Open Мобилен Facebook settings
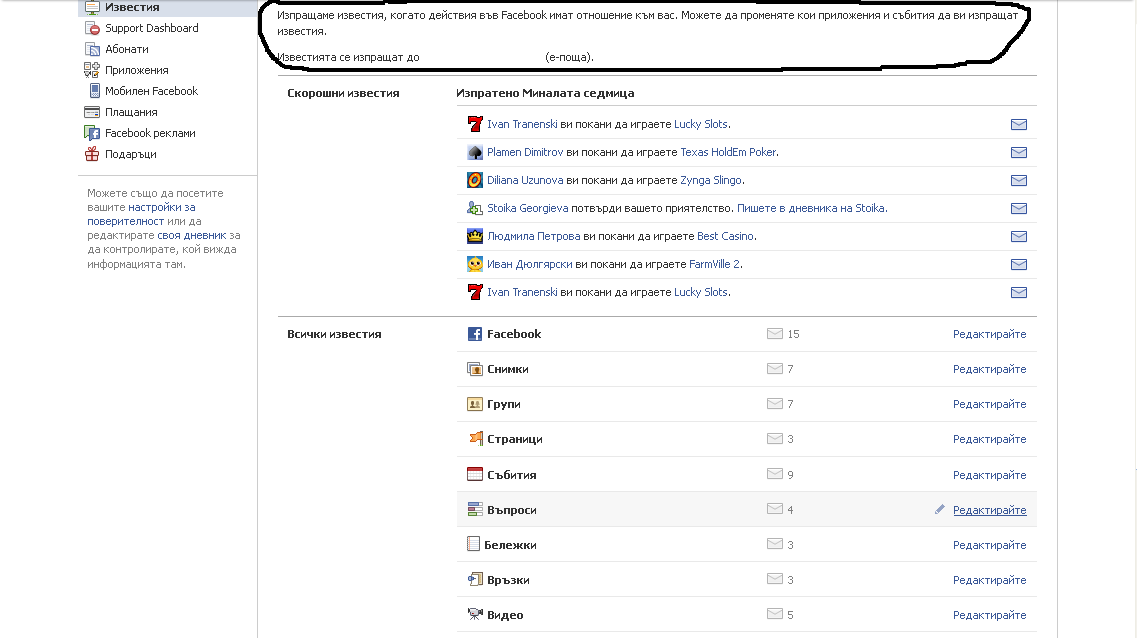Image resolution: width=1137 pixels, height=638 pixels. pos(151,91)
